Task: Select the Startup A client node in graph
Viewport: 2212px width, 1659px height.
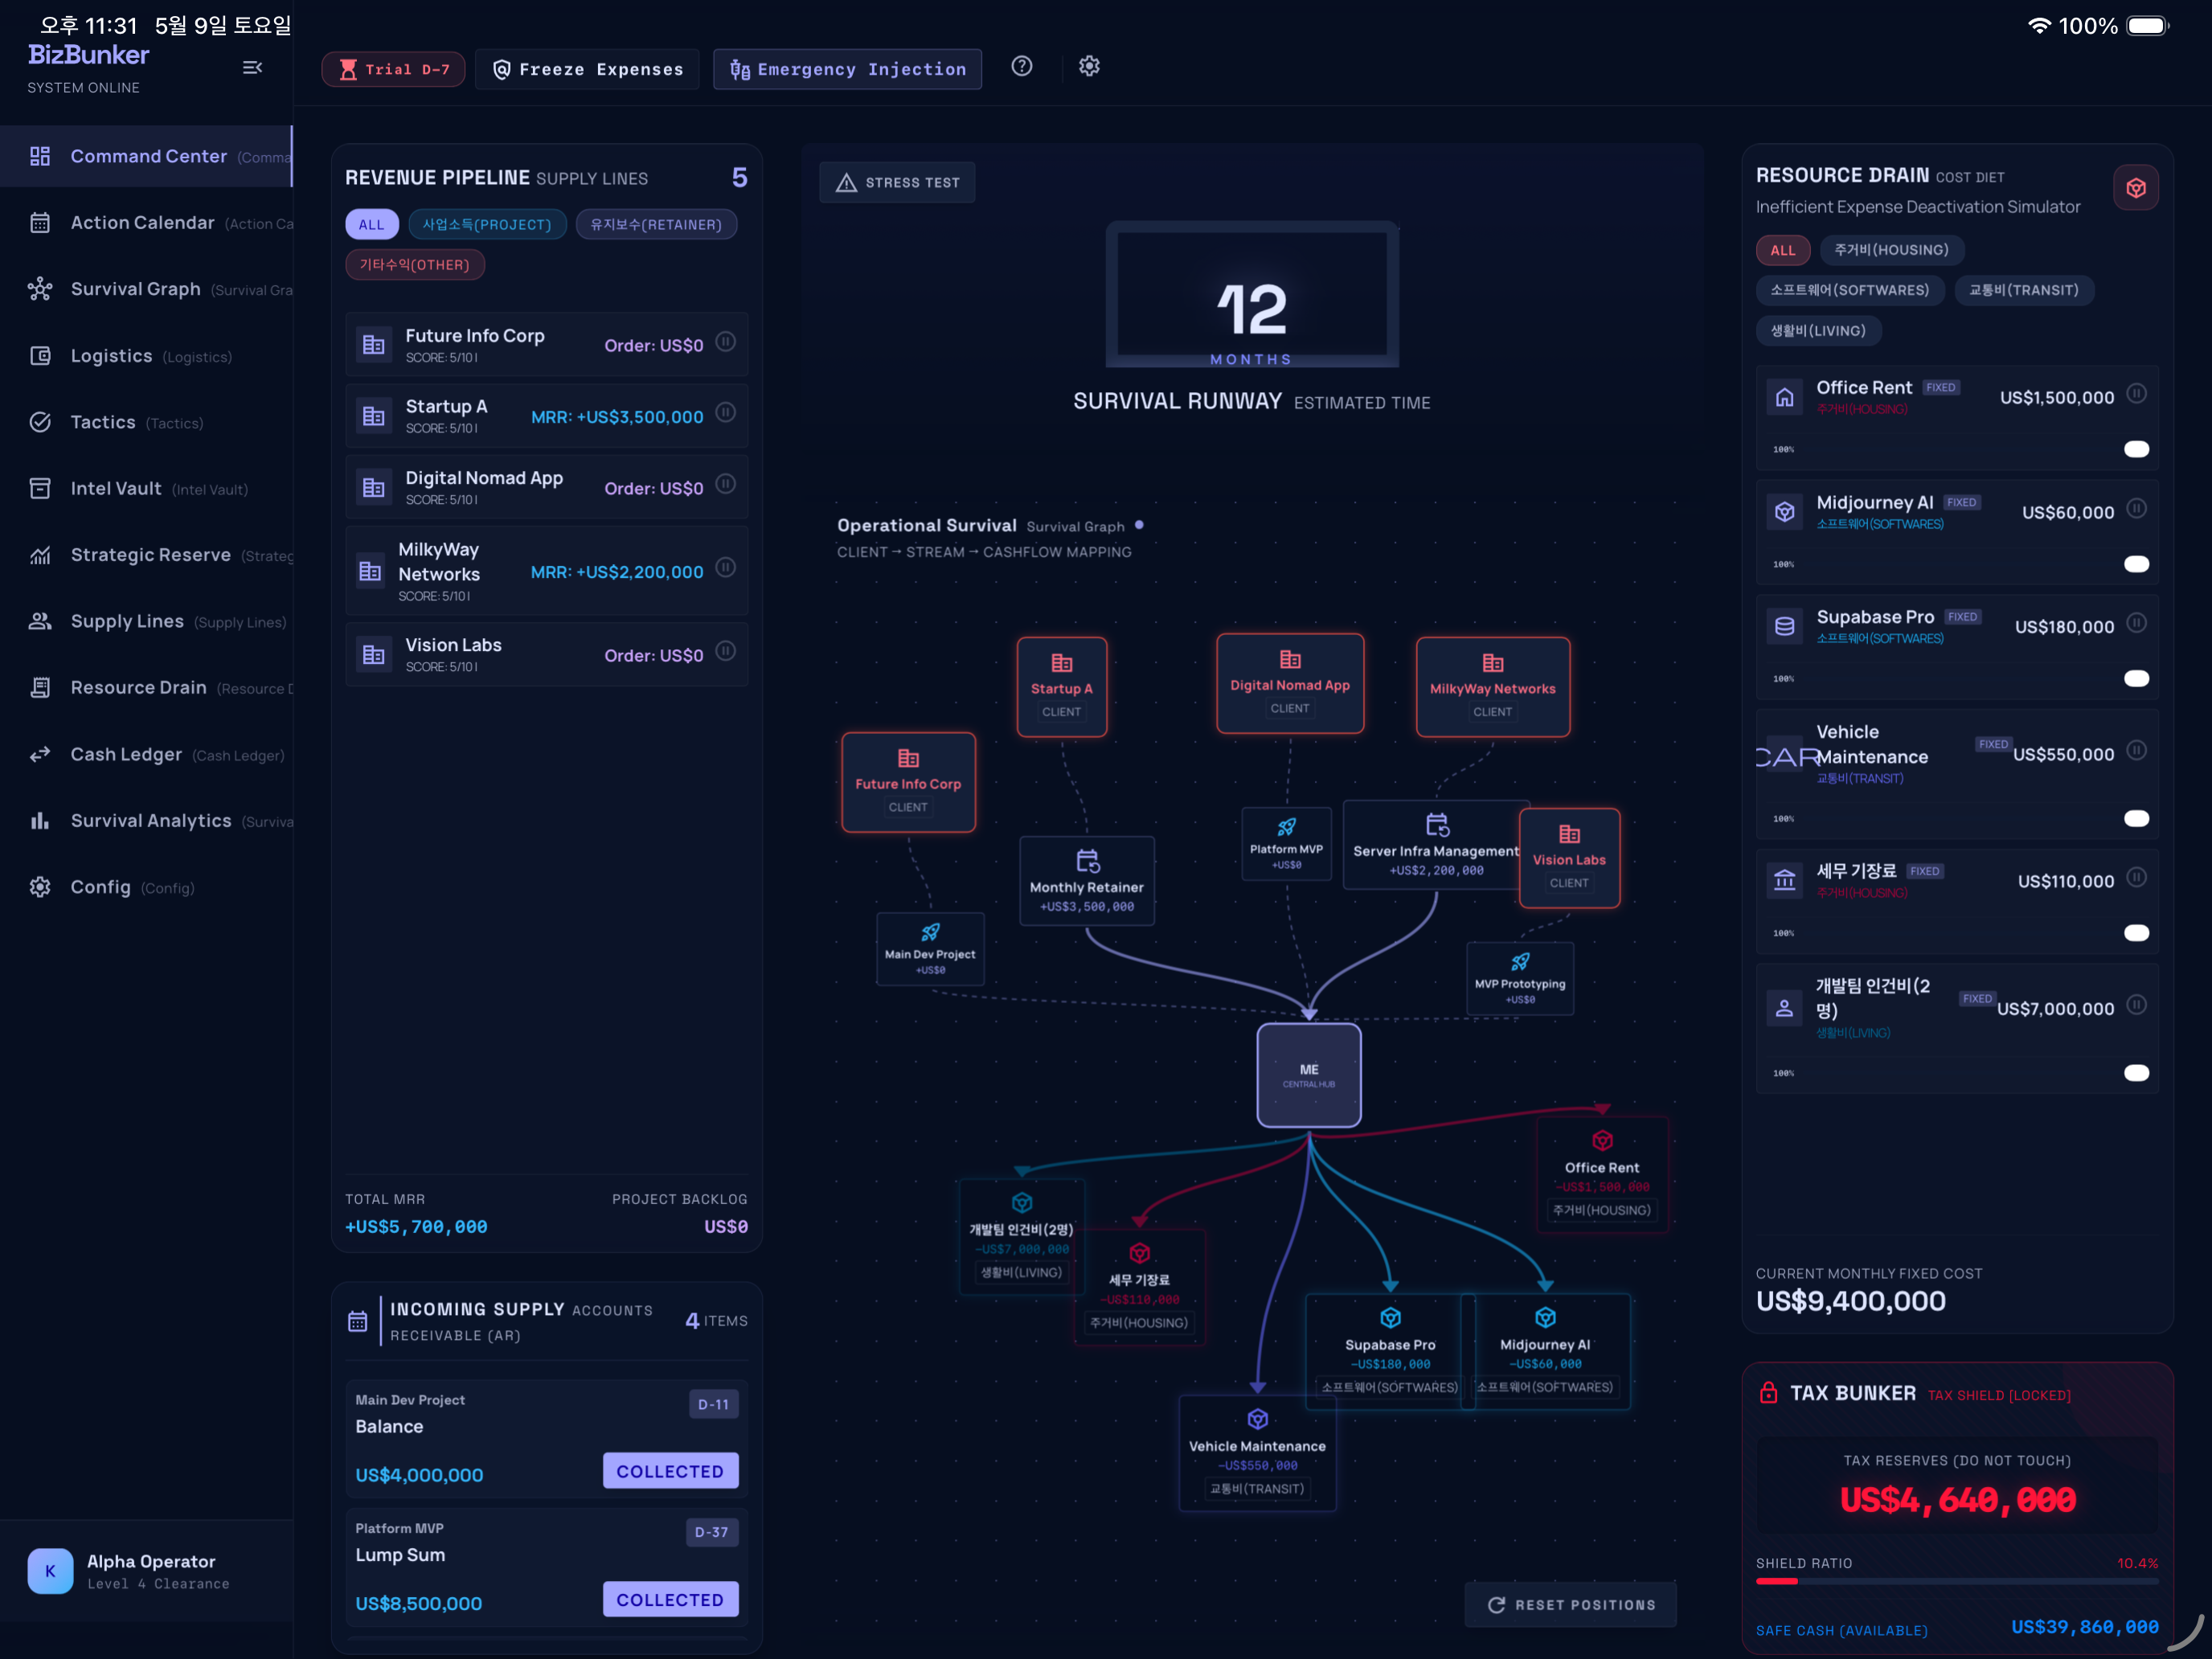Action: 1062,687
